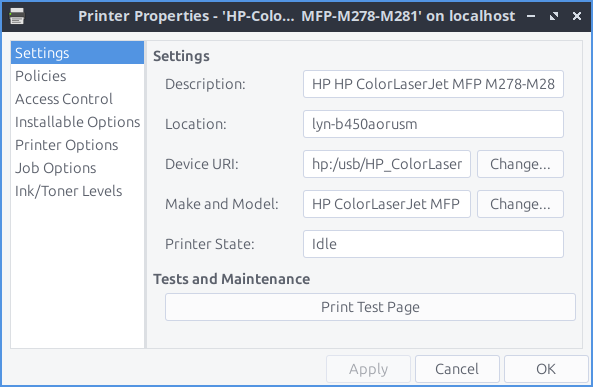Click the Device URI text field

click(387, 164)
